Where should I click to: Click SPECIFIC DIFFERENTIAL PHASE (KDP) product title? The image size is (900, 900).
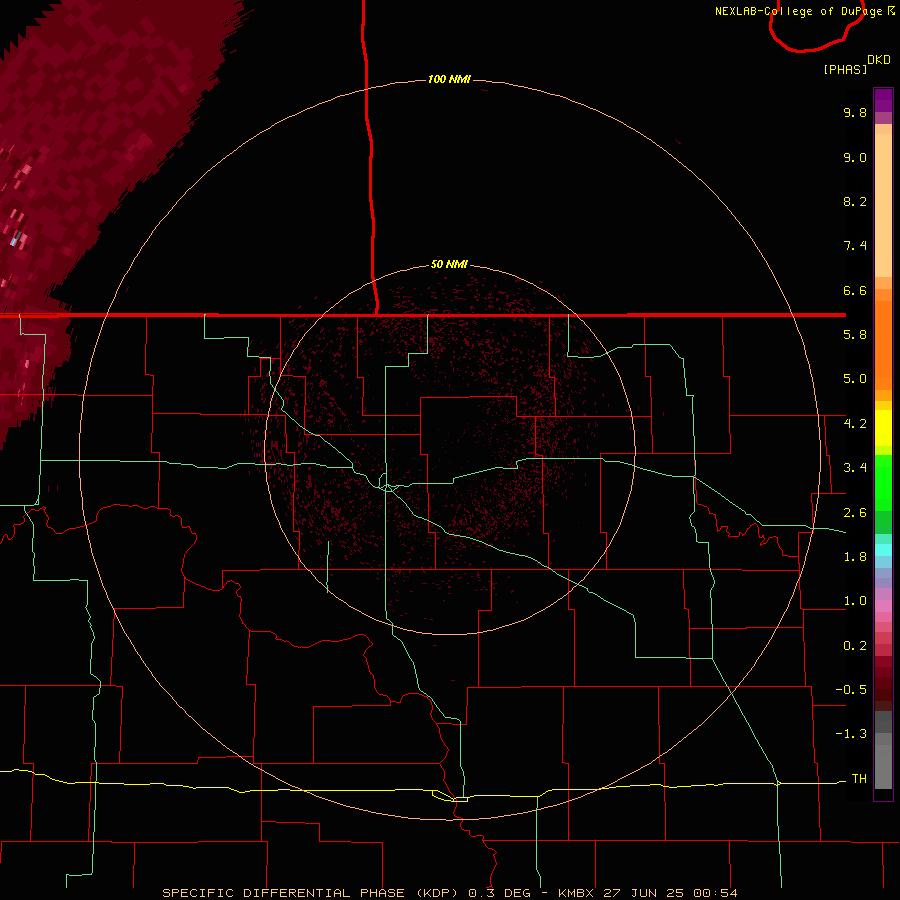312,893
